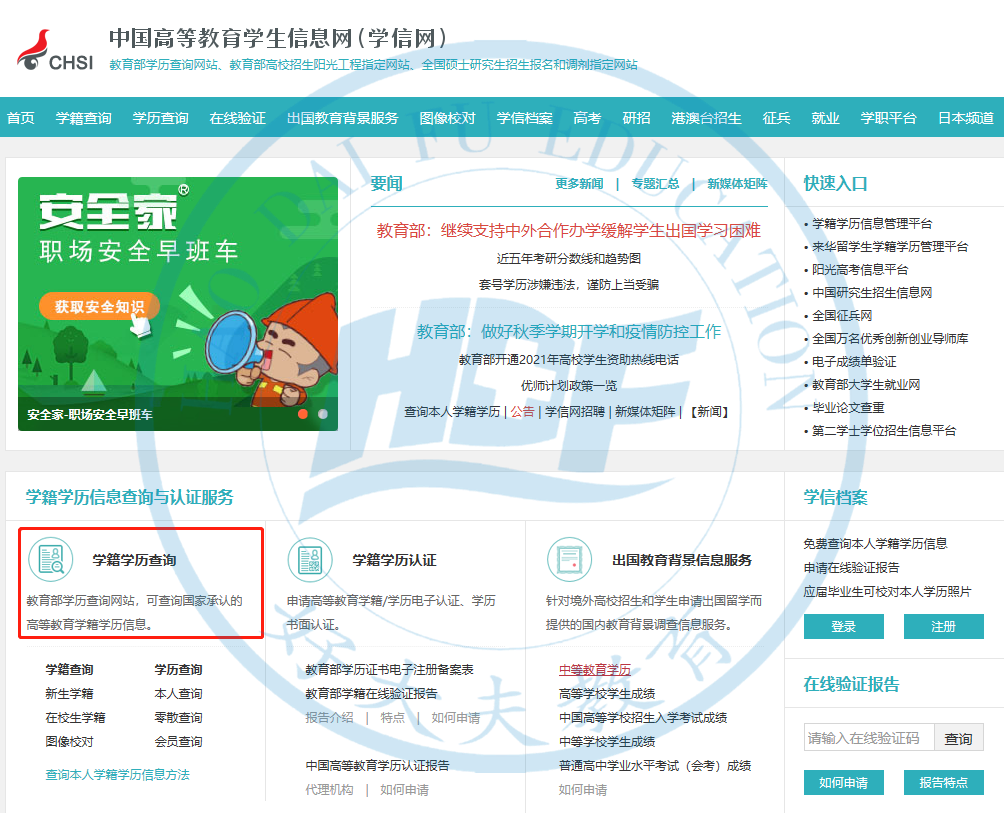1004x813 pixels.
Task: Click 专题汇总 link
Action: (x=655, y=184)
